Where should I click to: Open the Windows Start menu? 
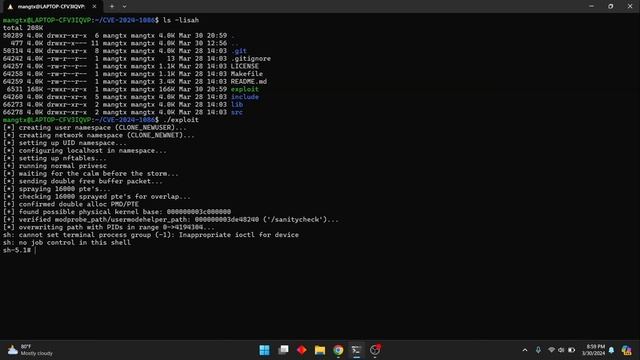point(264,350)
